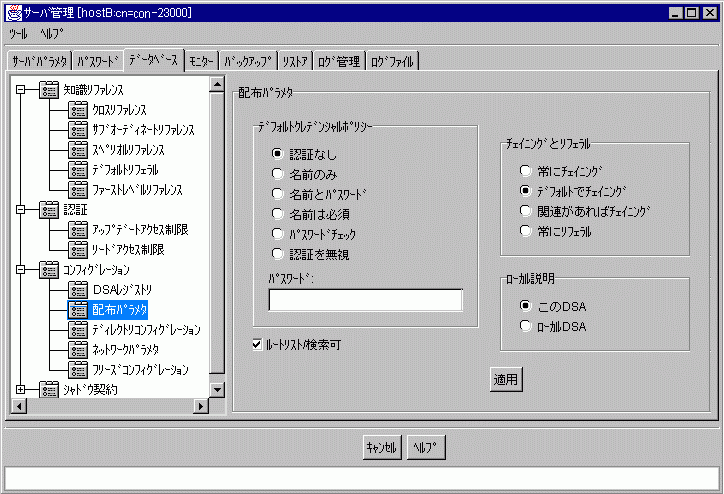Click the application icon in title bar
The width and height of the screenshot is (724, 494).
coord(14,12)
